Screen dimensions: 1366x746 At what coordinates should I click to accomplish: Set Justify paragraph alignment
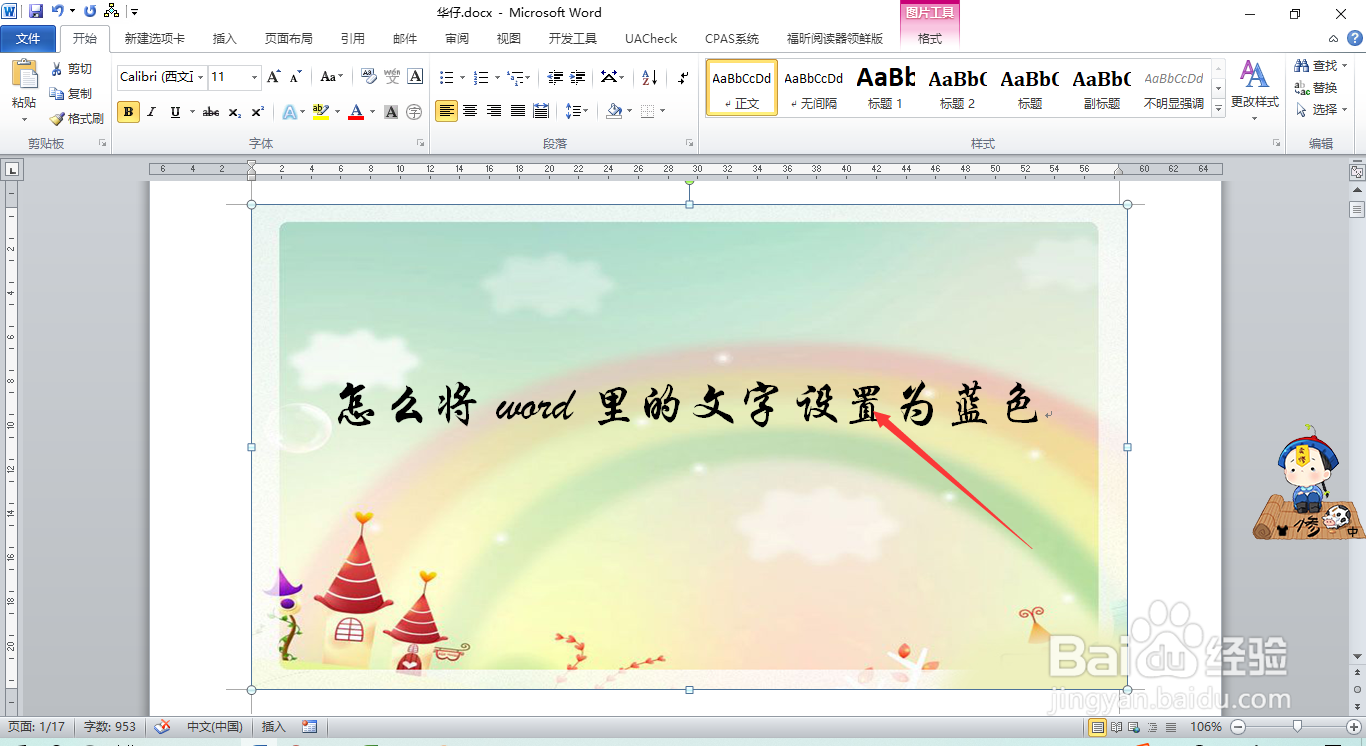click(518, 111)
